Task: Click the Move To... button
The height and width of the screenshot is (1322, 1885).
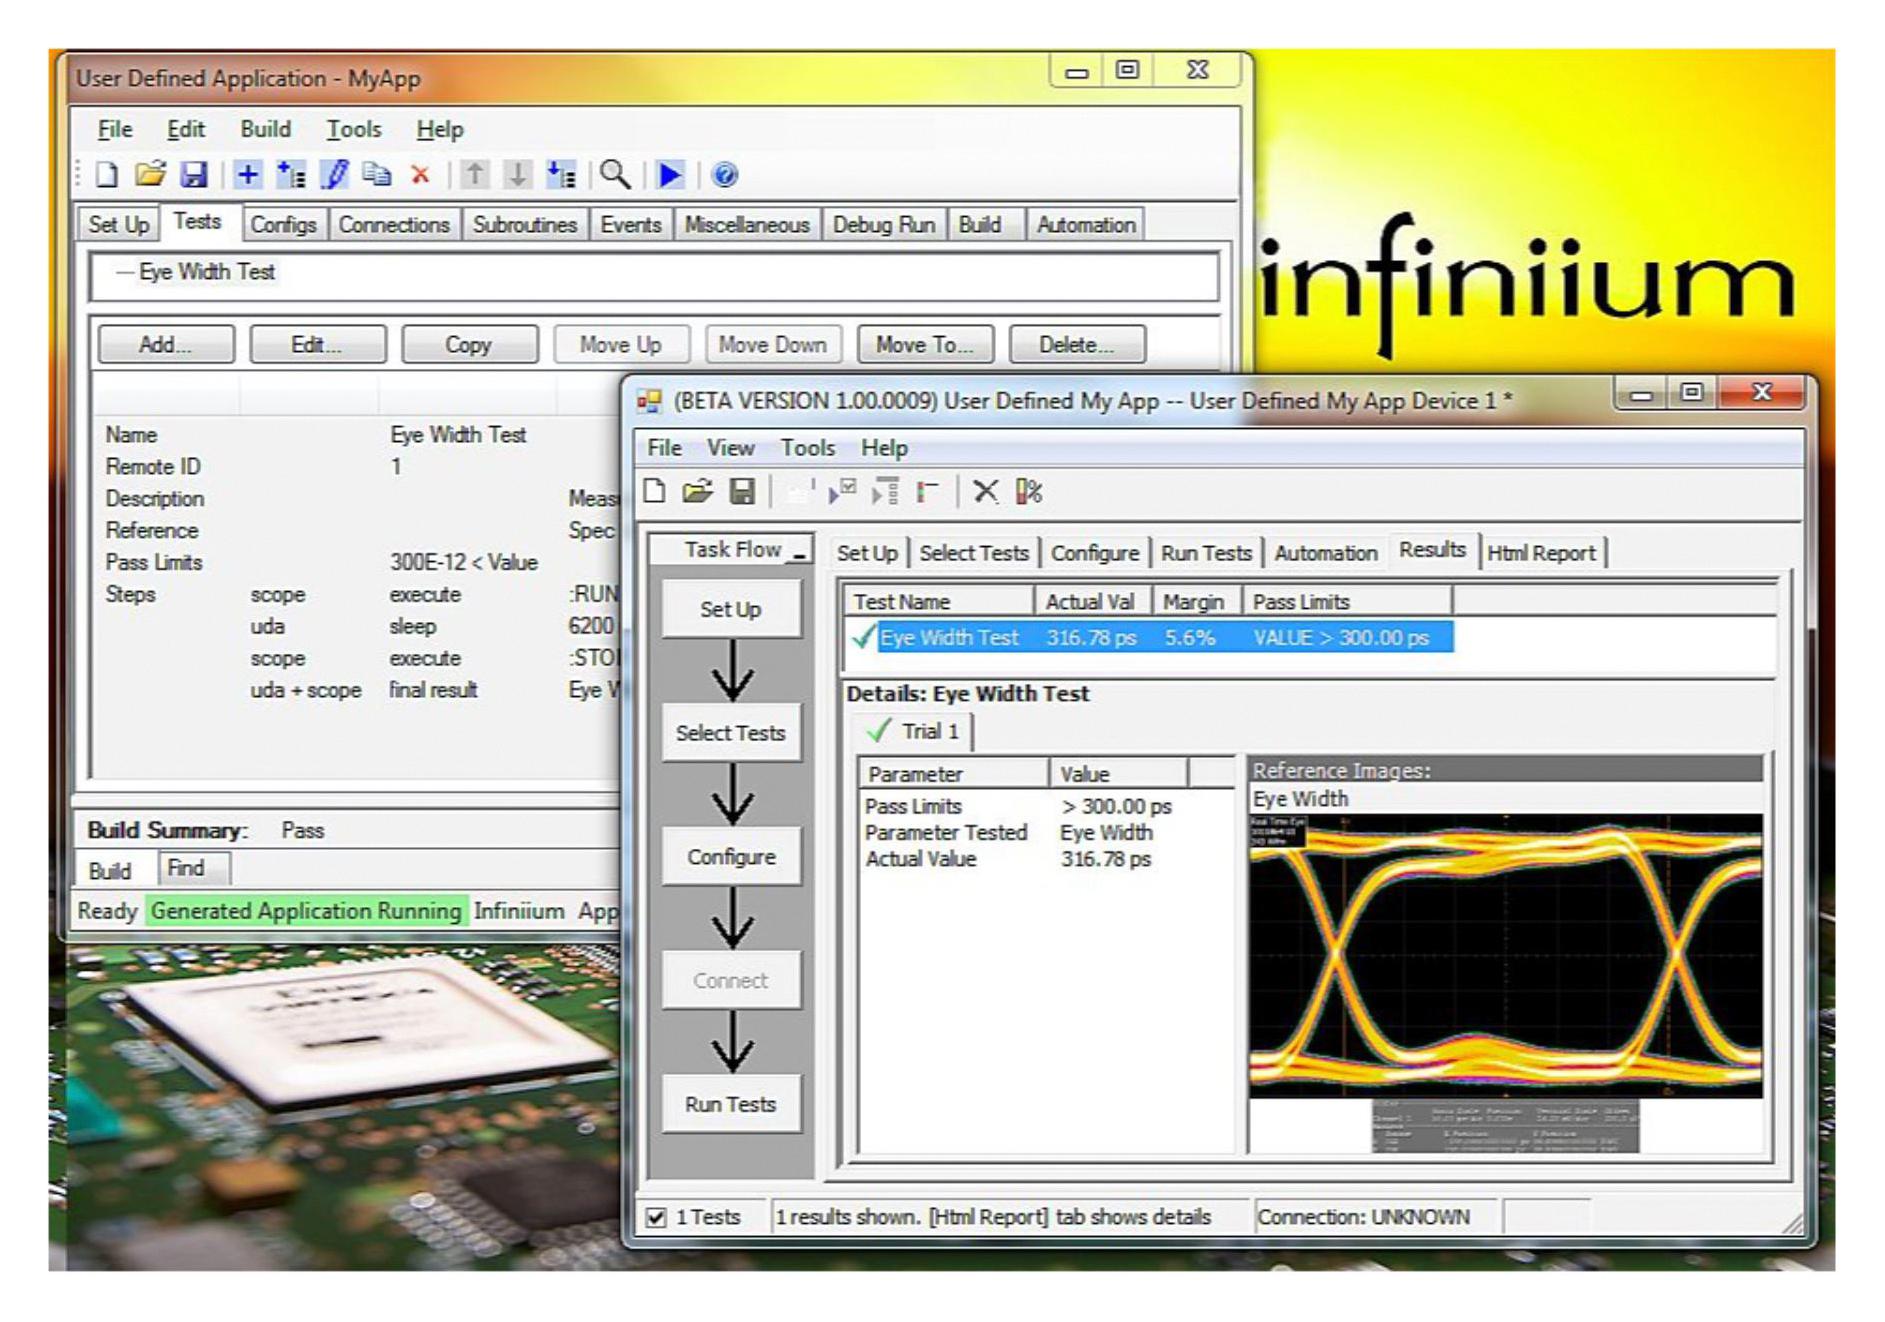Action: pos(925,344)
